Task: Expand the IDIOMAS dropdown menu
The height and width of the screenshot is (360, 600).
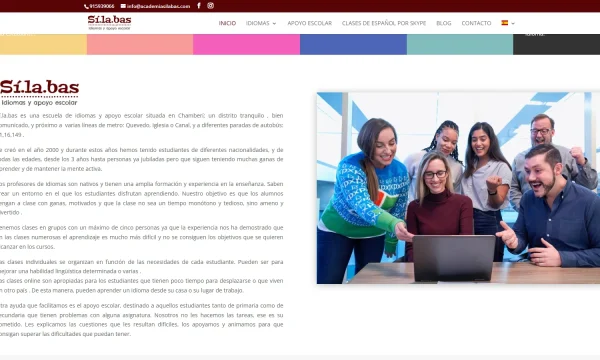Action: coord(261,23)
